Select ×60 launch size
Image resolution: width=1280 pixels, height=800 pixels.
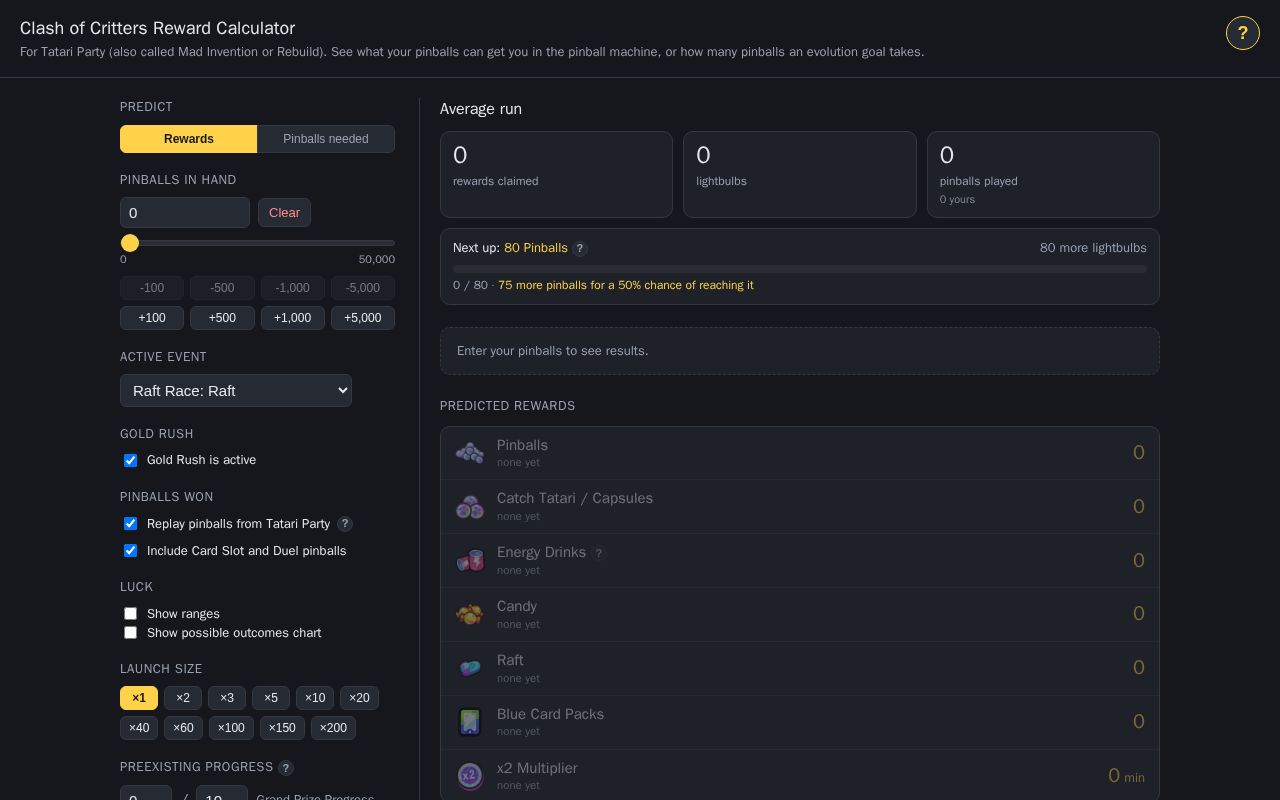point(183,728)
